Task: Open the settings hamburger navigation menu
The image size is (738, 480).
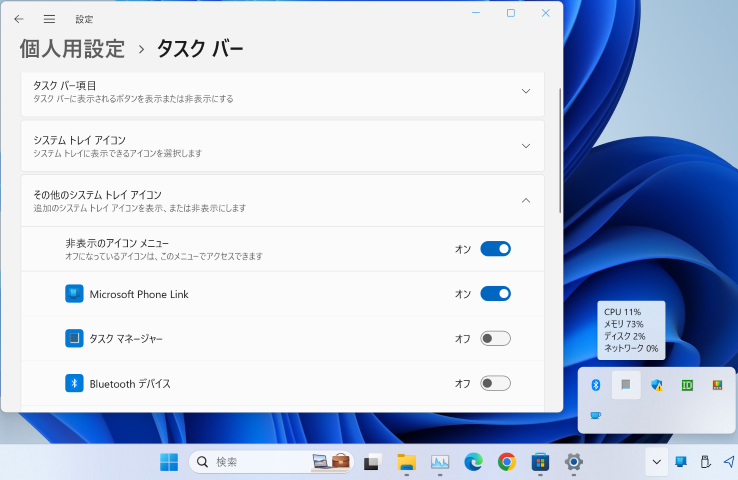Action: (49, 19)
